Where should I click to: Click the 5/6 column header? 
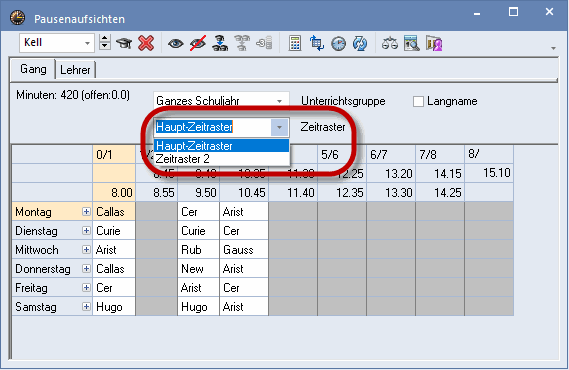(342, 155)
